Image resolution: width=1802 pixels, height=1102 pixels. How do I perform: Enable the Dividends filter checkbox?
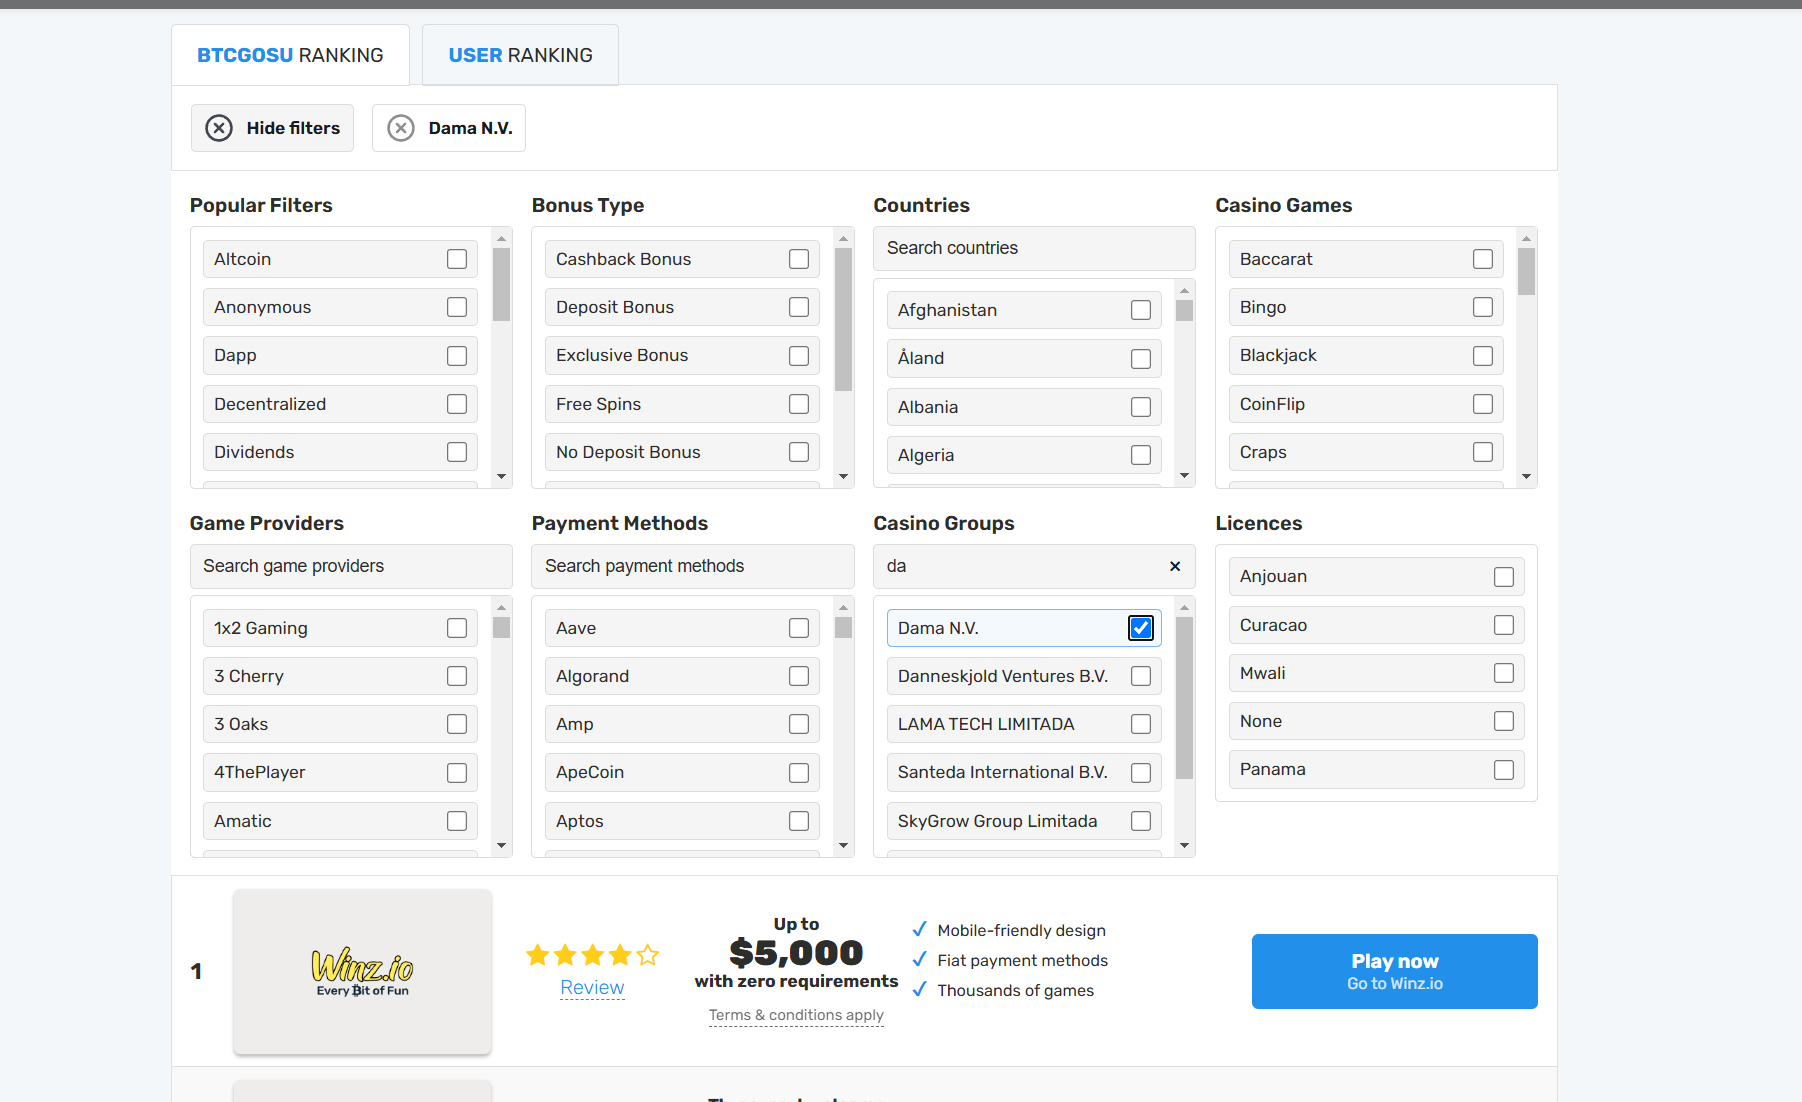(x=457, y=452)
